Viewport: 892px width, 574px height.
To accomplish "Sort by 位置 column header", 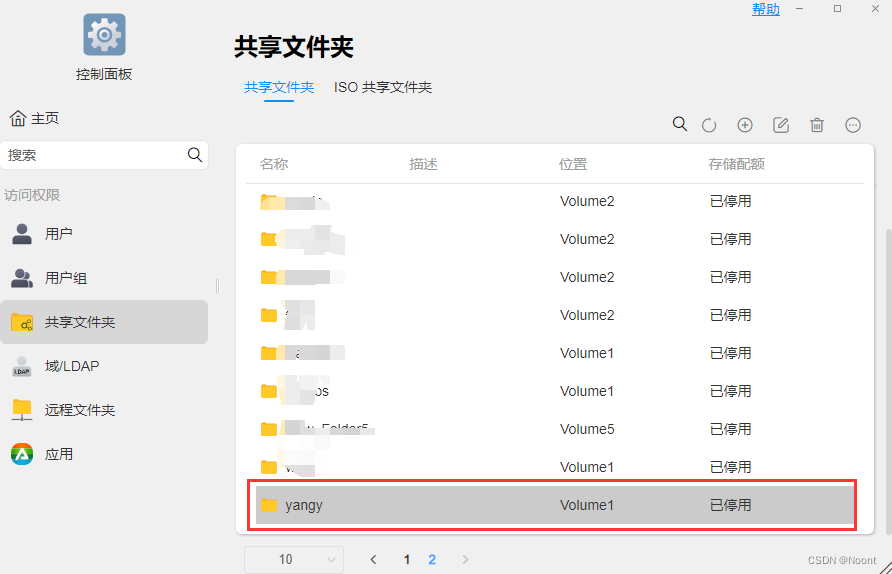I will (573, 164).
